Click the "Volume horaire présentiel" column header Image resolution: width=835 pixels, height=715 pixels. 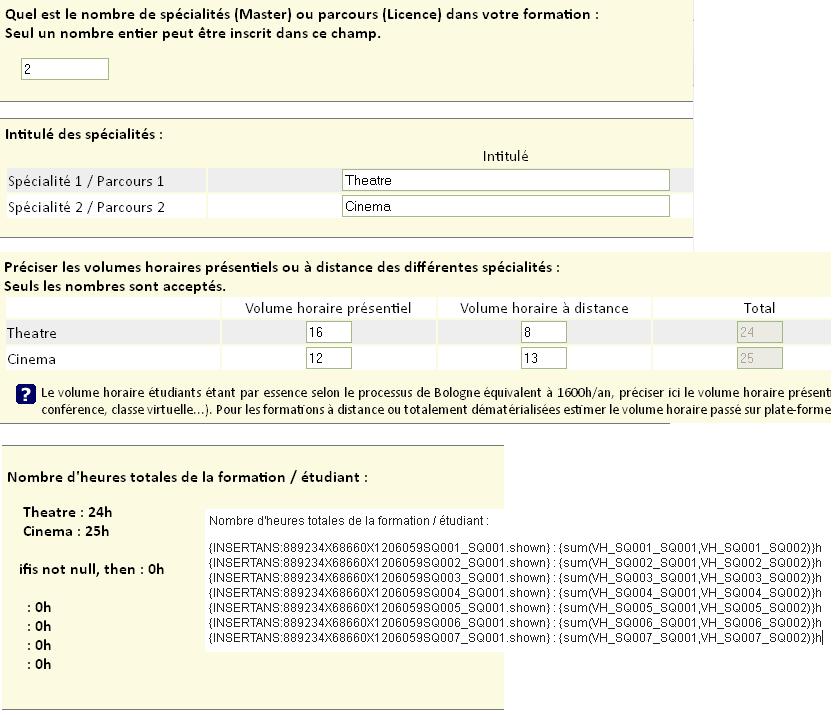point(328,308)
